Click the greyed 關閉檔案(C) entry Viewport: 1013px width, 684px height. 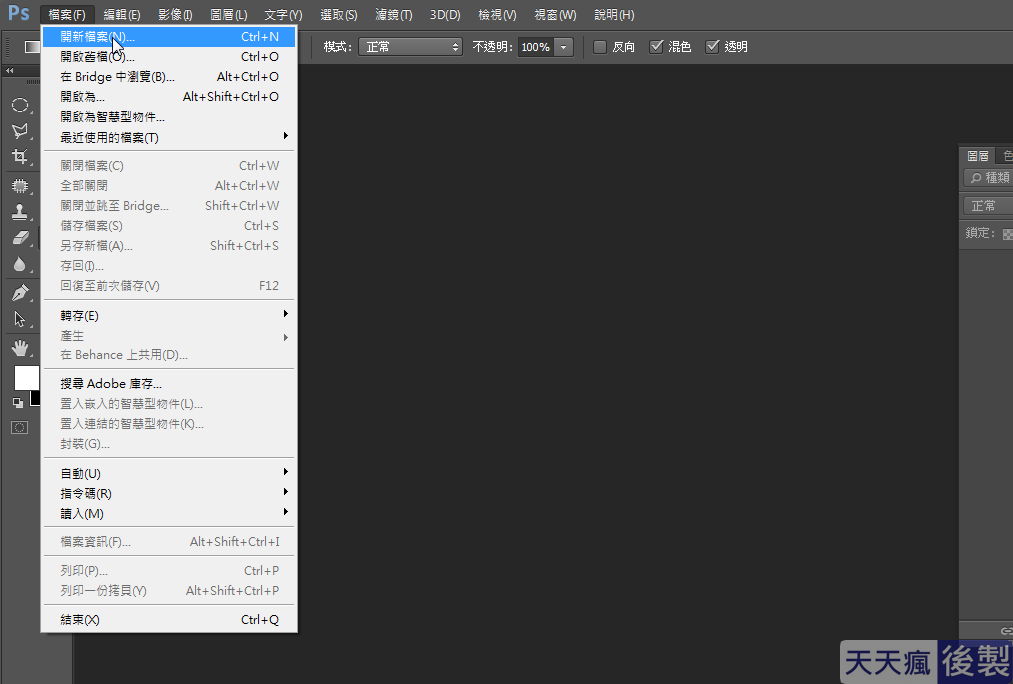[x=169, y=165]
